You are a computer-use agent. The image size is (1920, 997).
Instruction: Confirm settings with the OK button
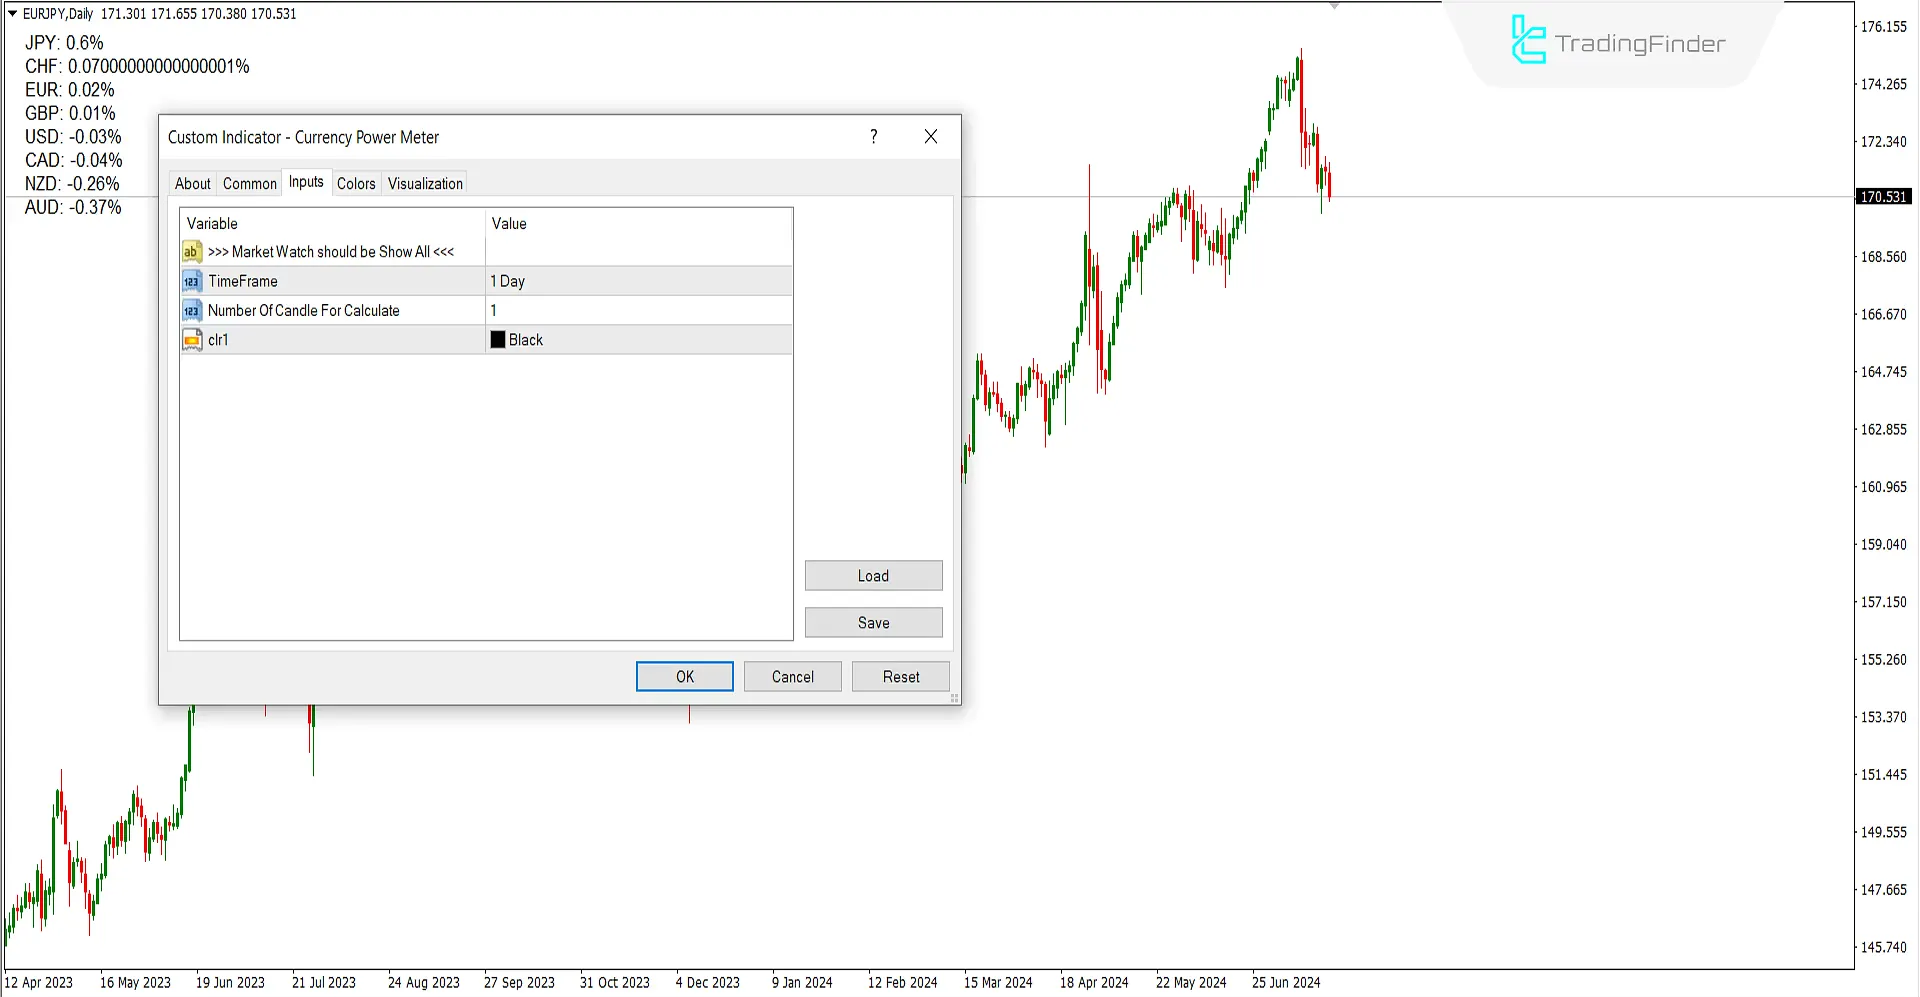(684, 676)
